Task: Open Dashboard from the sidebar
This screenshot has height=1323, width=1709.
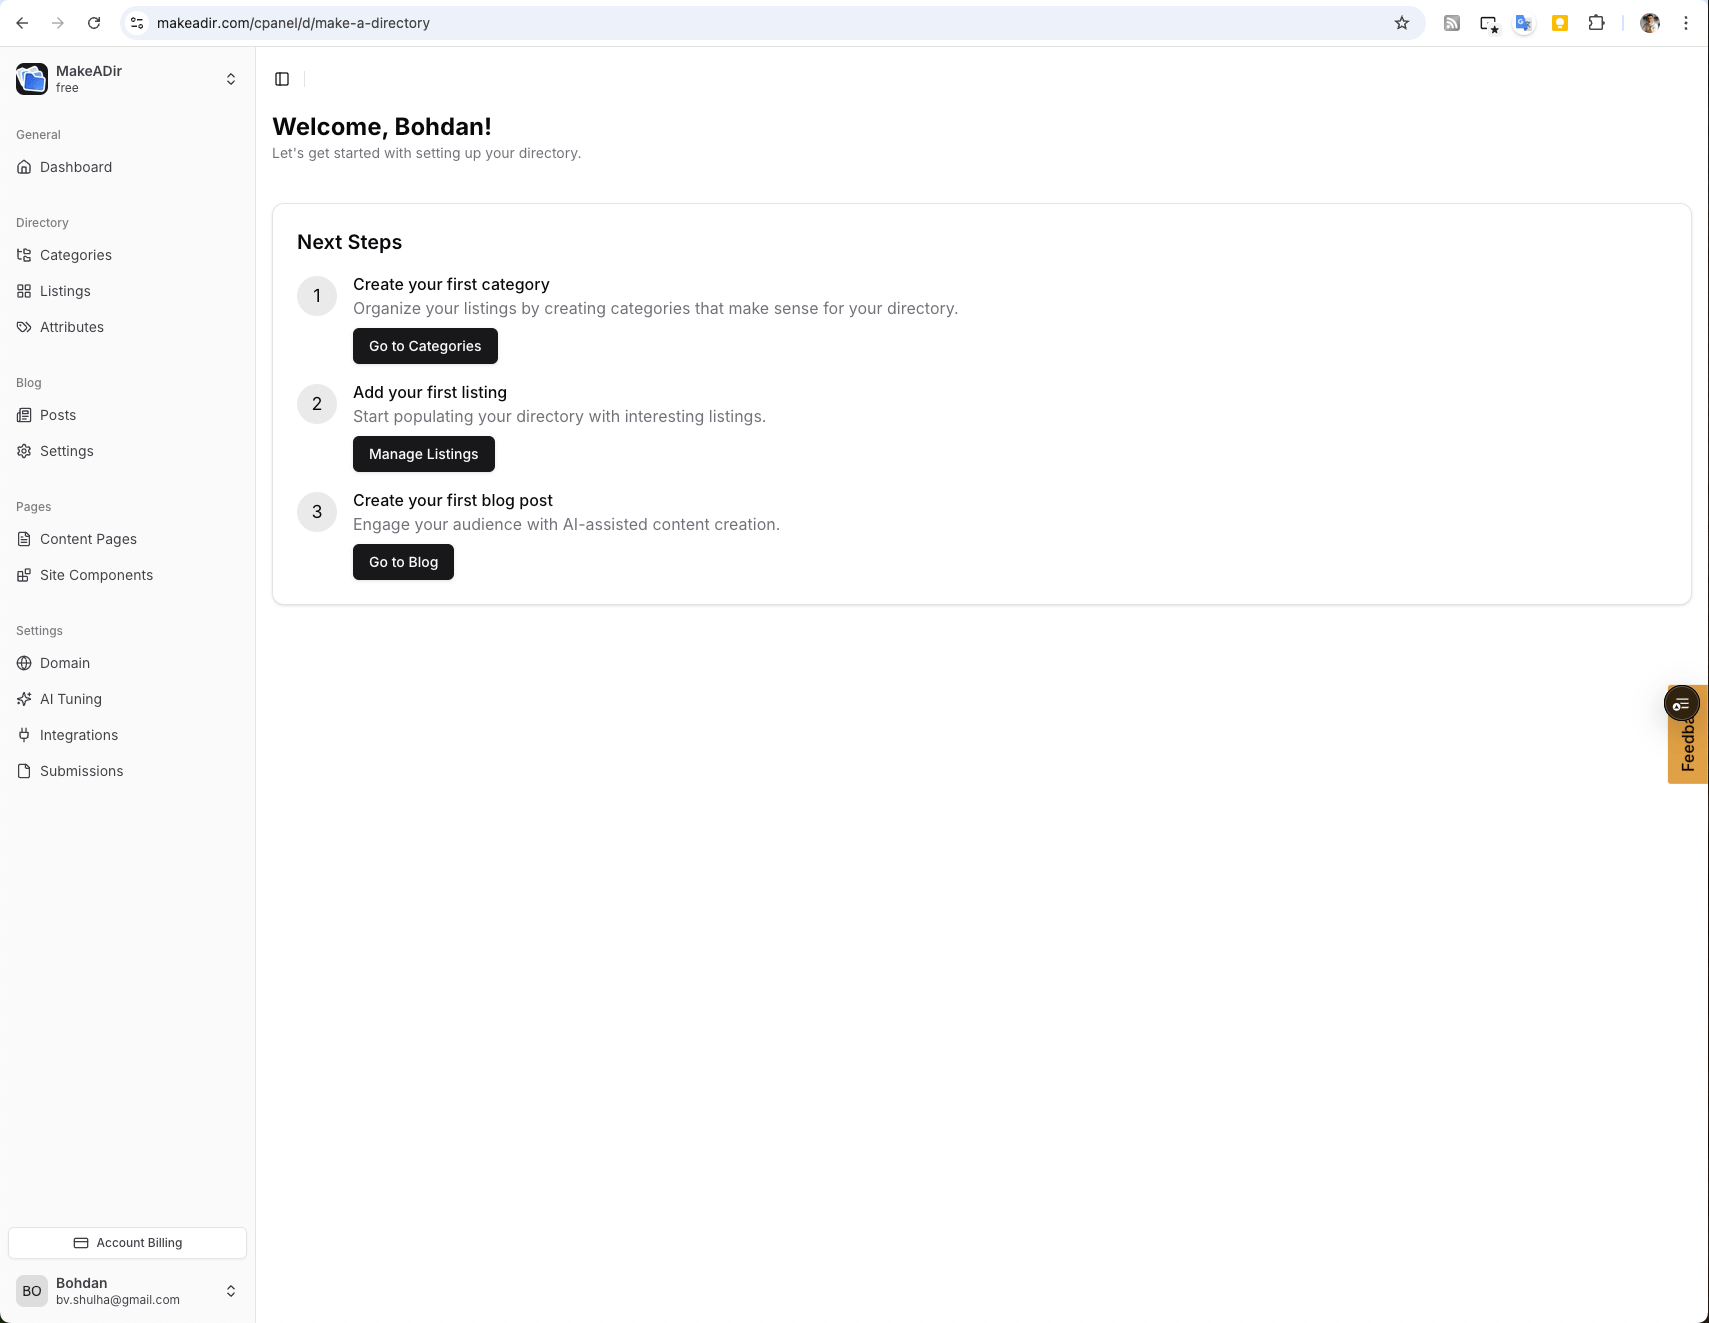Action: tap(76, 167)
